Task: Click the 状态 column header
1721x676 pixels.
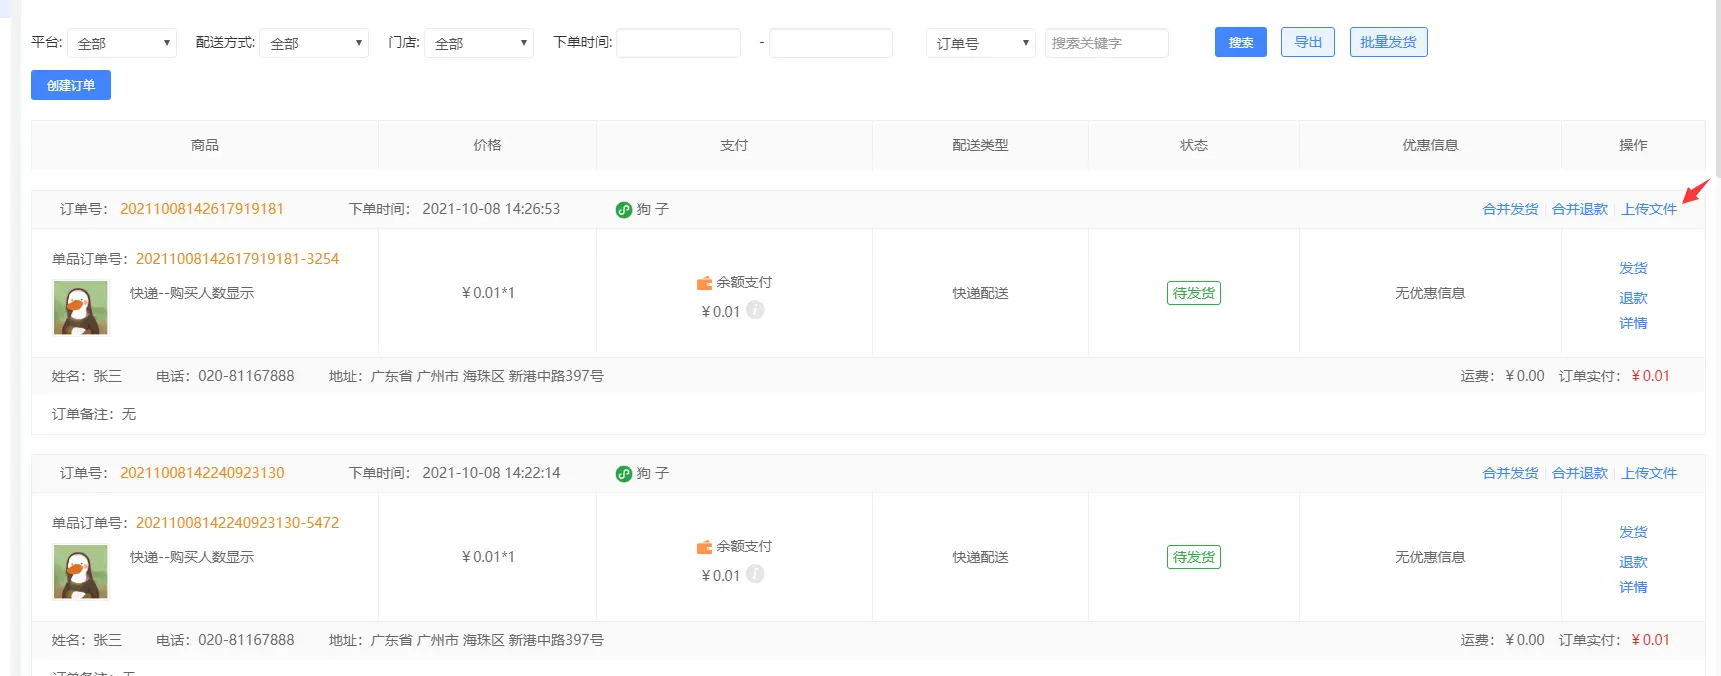Action: (1194, 145)
